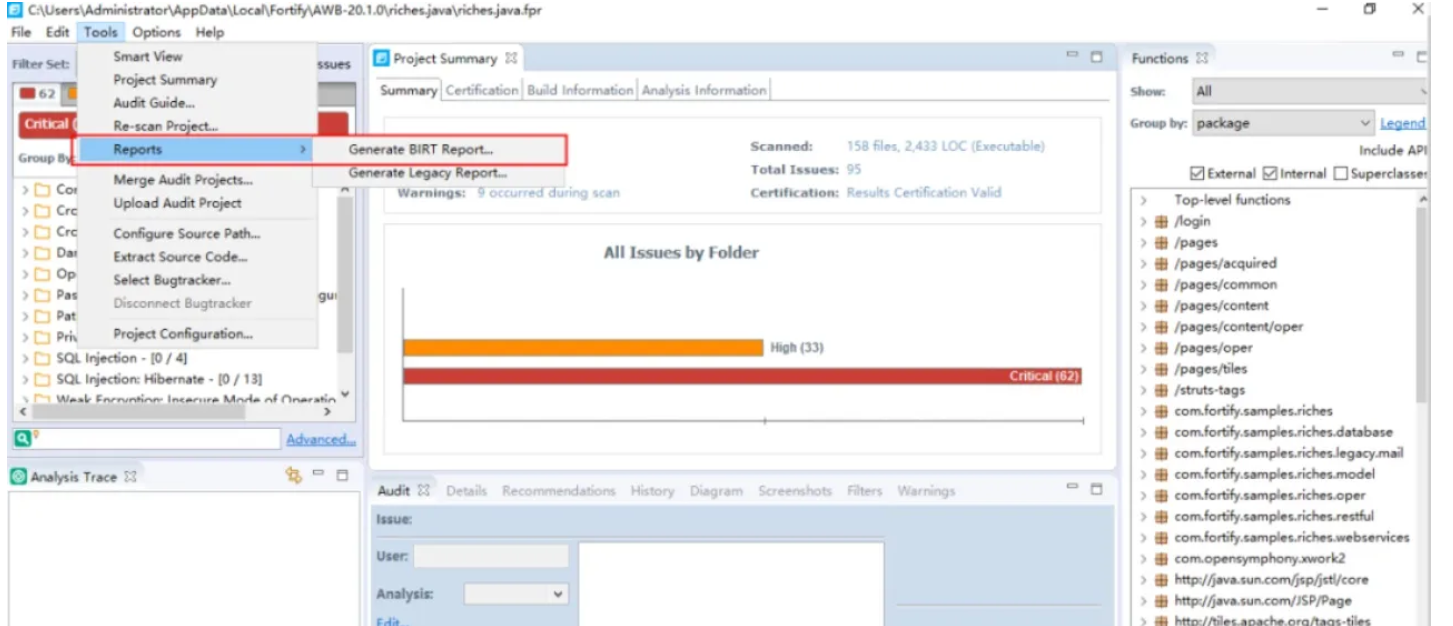Image resolution: width=1453 pixels, height=626 pixels.
Task: Click the Analysis Trace toolbar tree icon
Action: [293, 476]
